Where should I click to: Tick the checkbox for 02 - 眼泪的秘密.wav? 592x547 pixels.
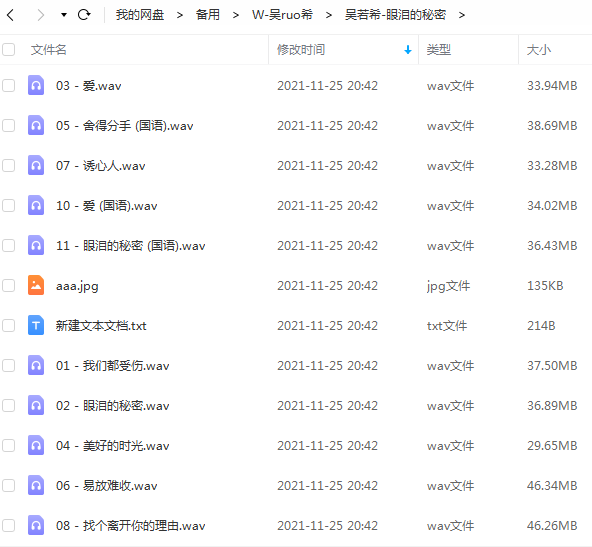tap(9, 405)
